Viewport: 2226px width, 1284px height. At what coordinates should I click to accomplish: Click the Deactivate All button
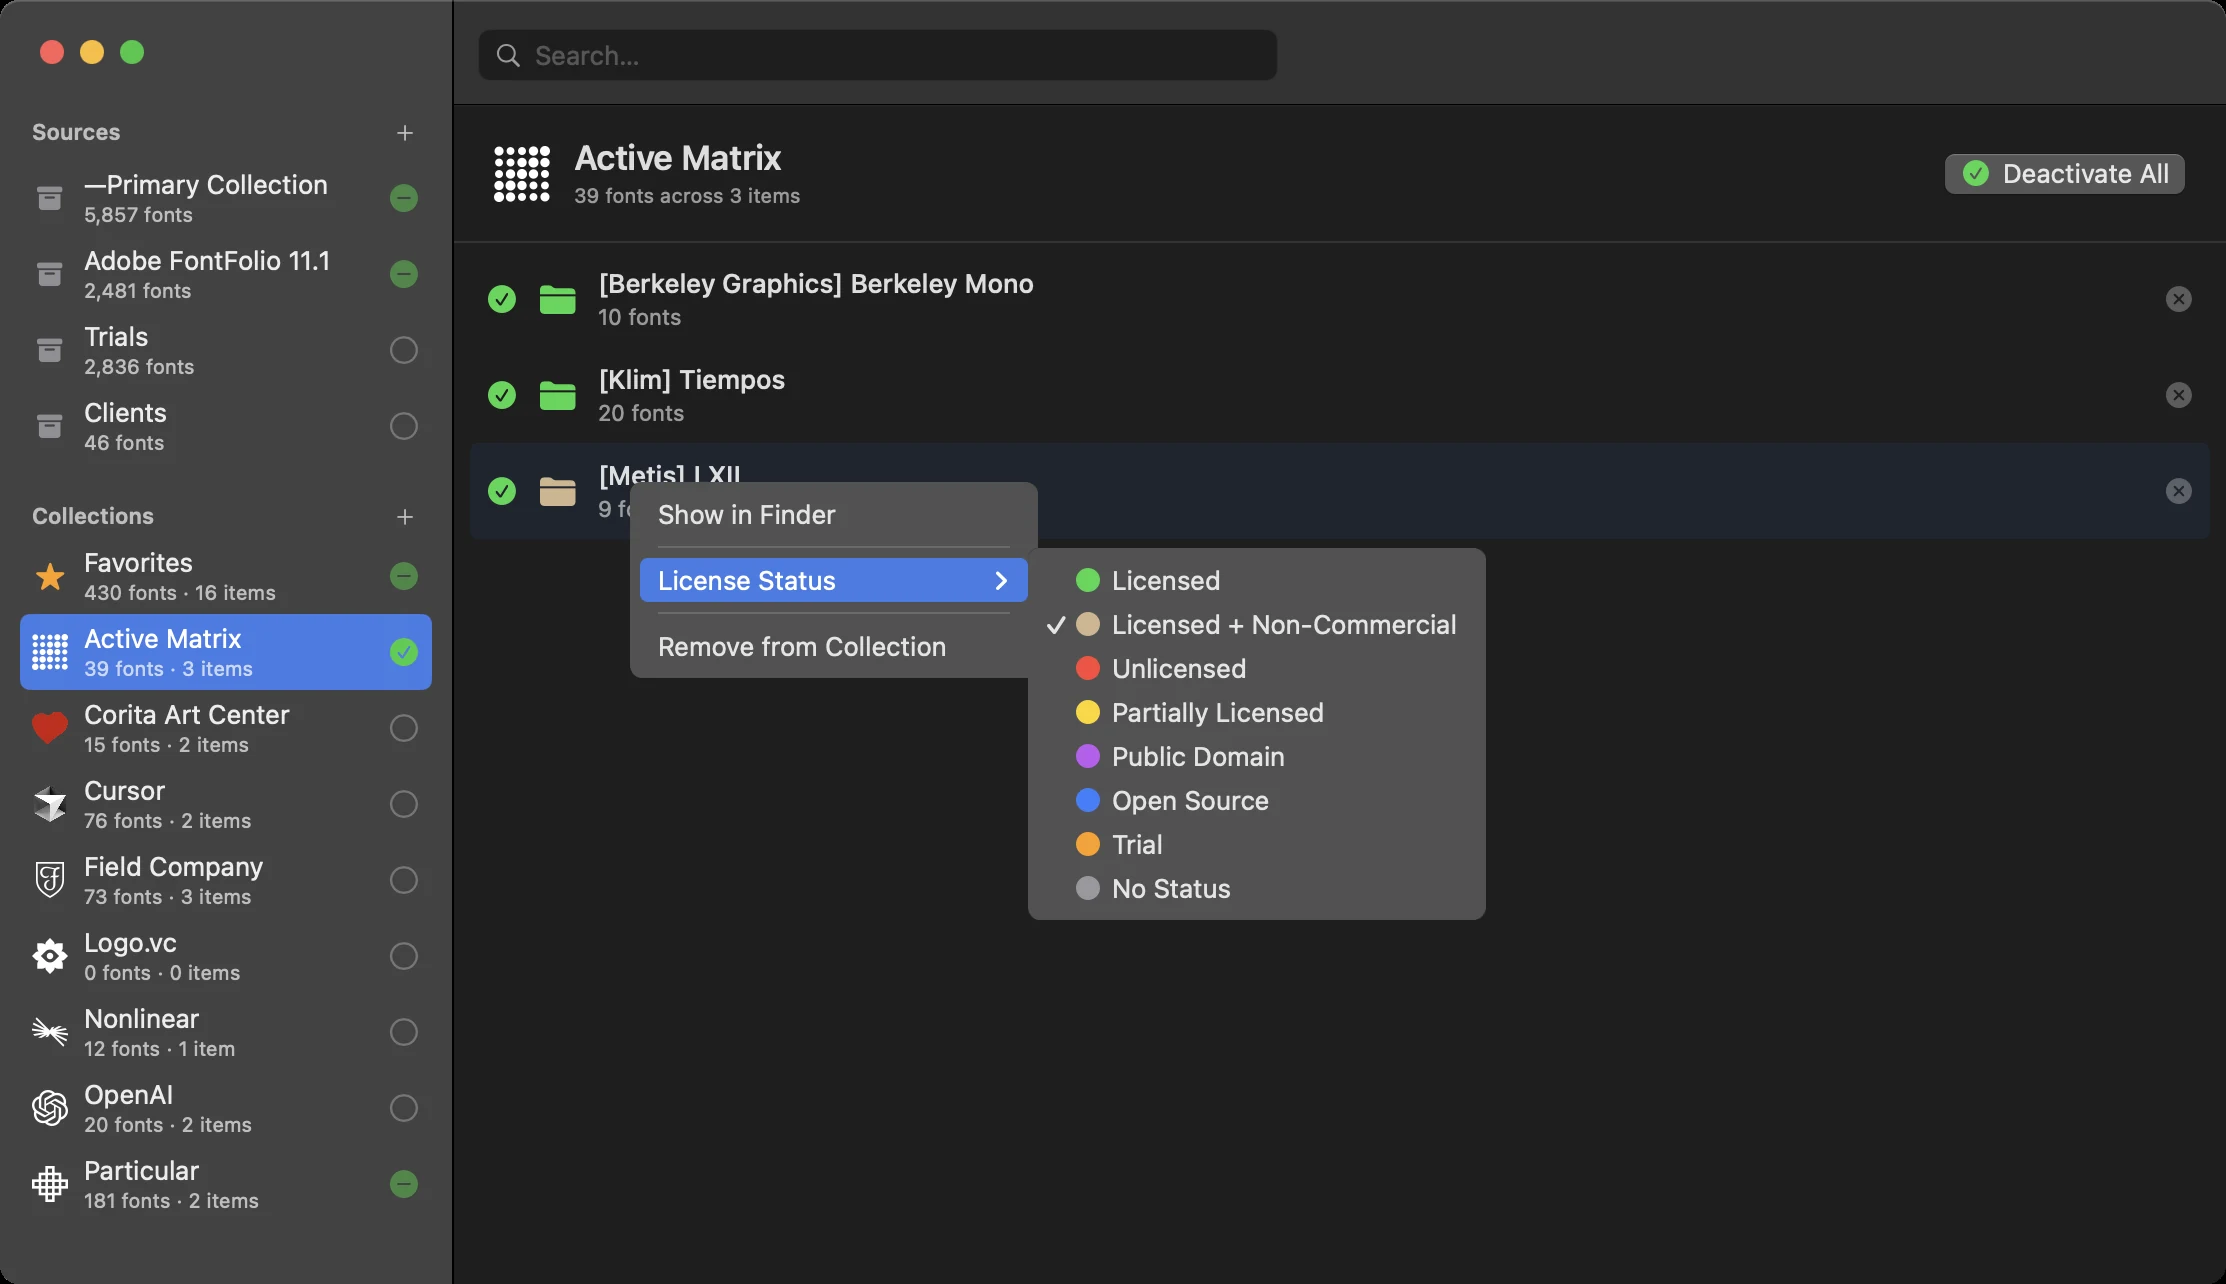[2065, 174]
